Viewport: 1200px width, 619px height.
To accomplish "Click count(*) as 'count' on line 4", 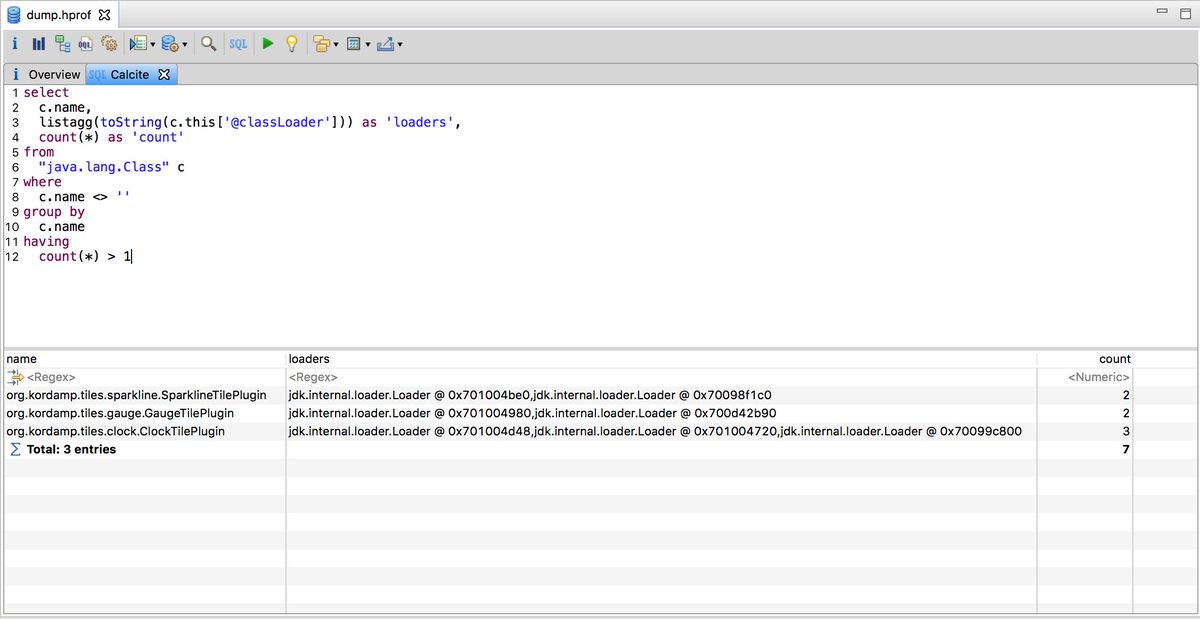I will (111, 137).
